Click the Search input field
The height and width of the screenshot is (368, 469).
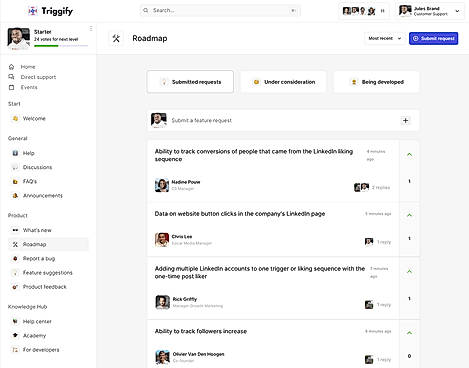coord(220,10)
